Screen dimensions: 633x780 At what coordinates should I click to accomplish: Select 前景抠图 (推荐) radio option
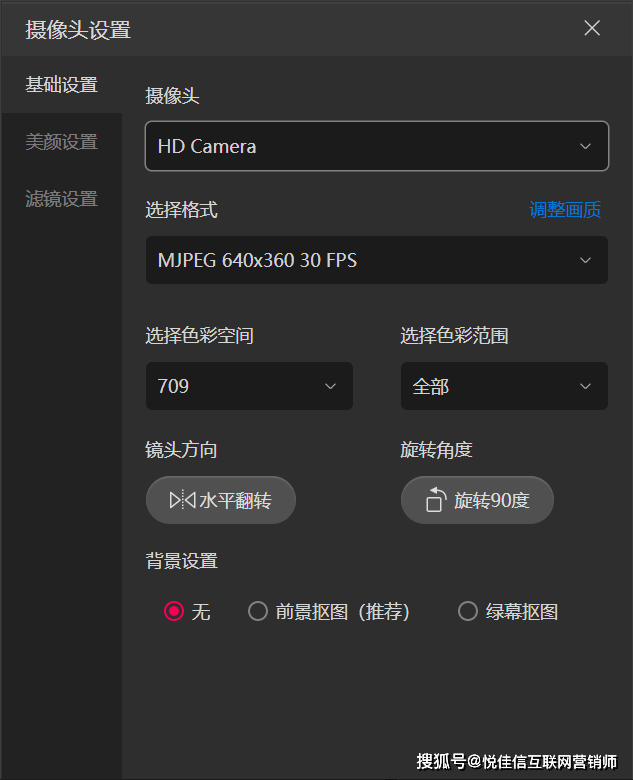pyautogui.click(x=258, y=612)
